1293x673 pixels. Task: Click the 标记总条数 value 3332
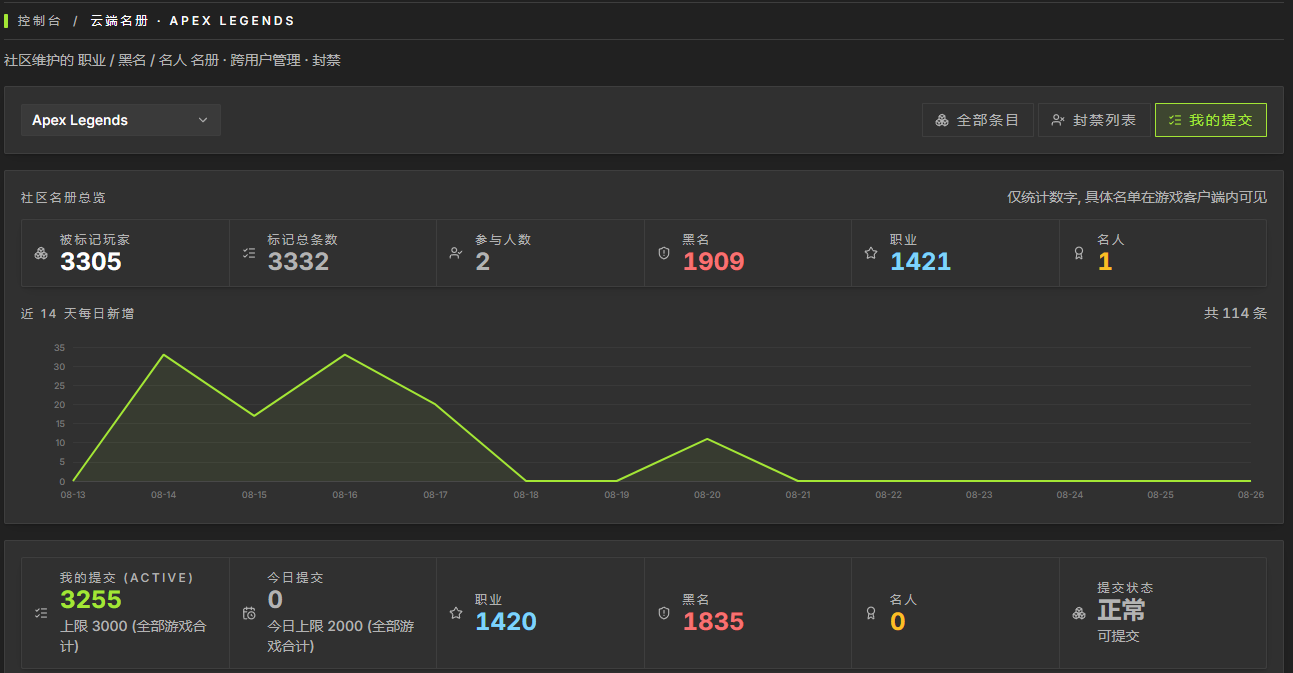click(298, 262)
